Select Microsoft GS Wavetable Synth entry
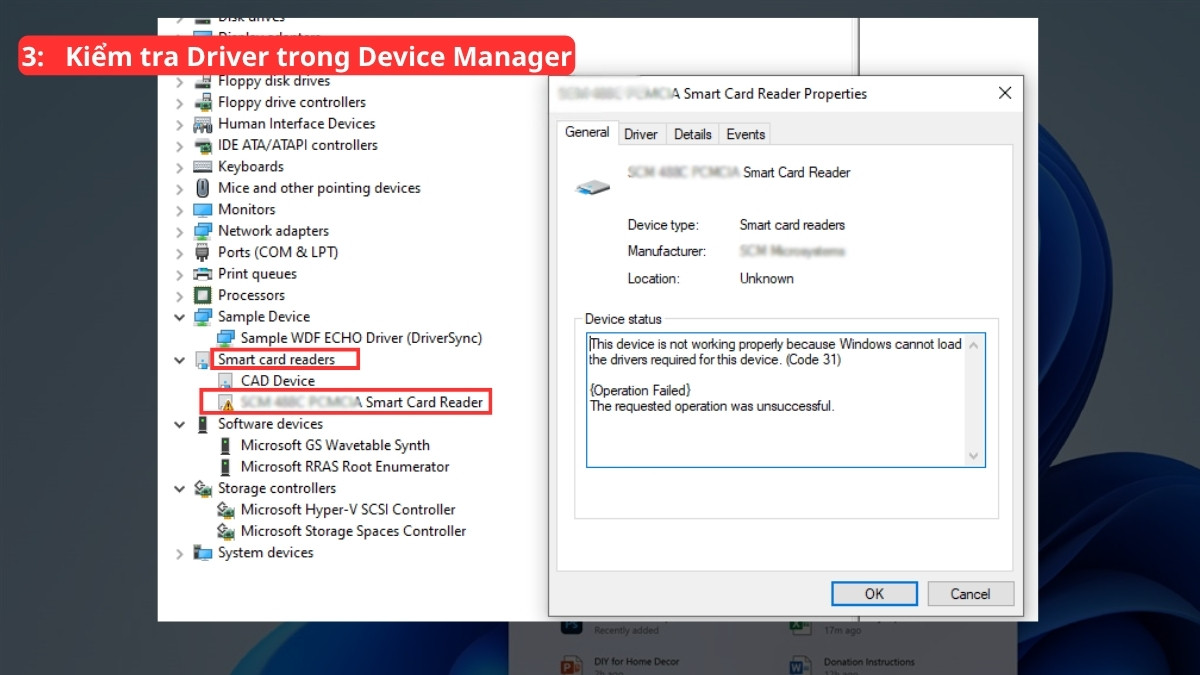1200x675 pixels. coord(335,446)
